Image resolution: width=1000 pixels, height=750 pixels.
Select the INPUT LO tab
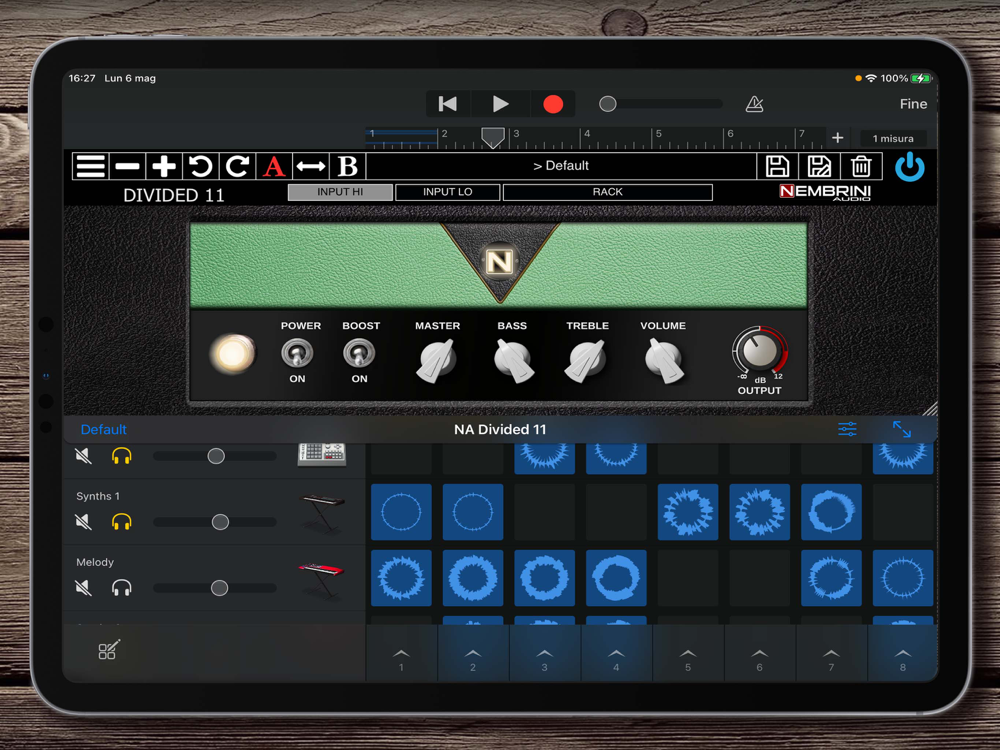tap(447, 192)
